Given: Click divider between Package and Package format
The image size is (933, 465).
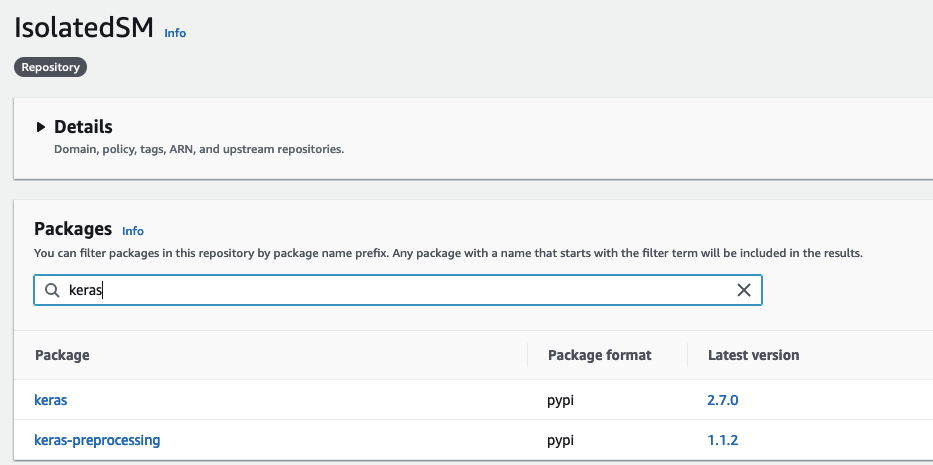Looking at the screenshot, I should 528,355.
